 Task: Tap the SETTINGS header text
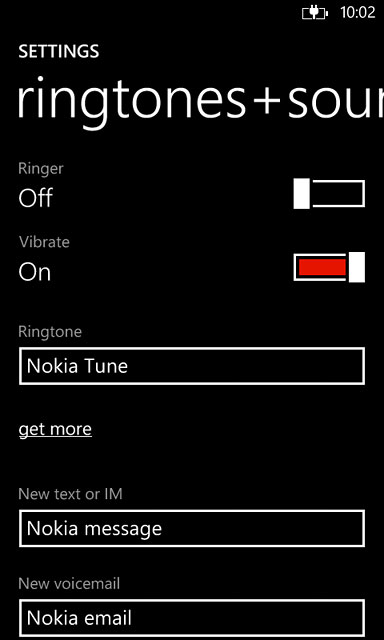(59, 52)
